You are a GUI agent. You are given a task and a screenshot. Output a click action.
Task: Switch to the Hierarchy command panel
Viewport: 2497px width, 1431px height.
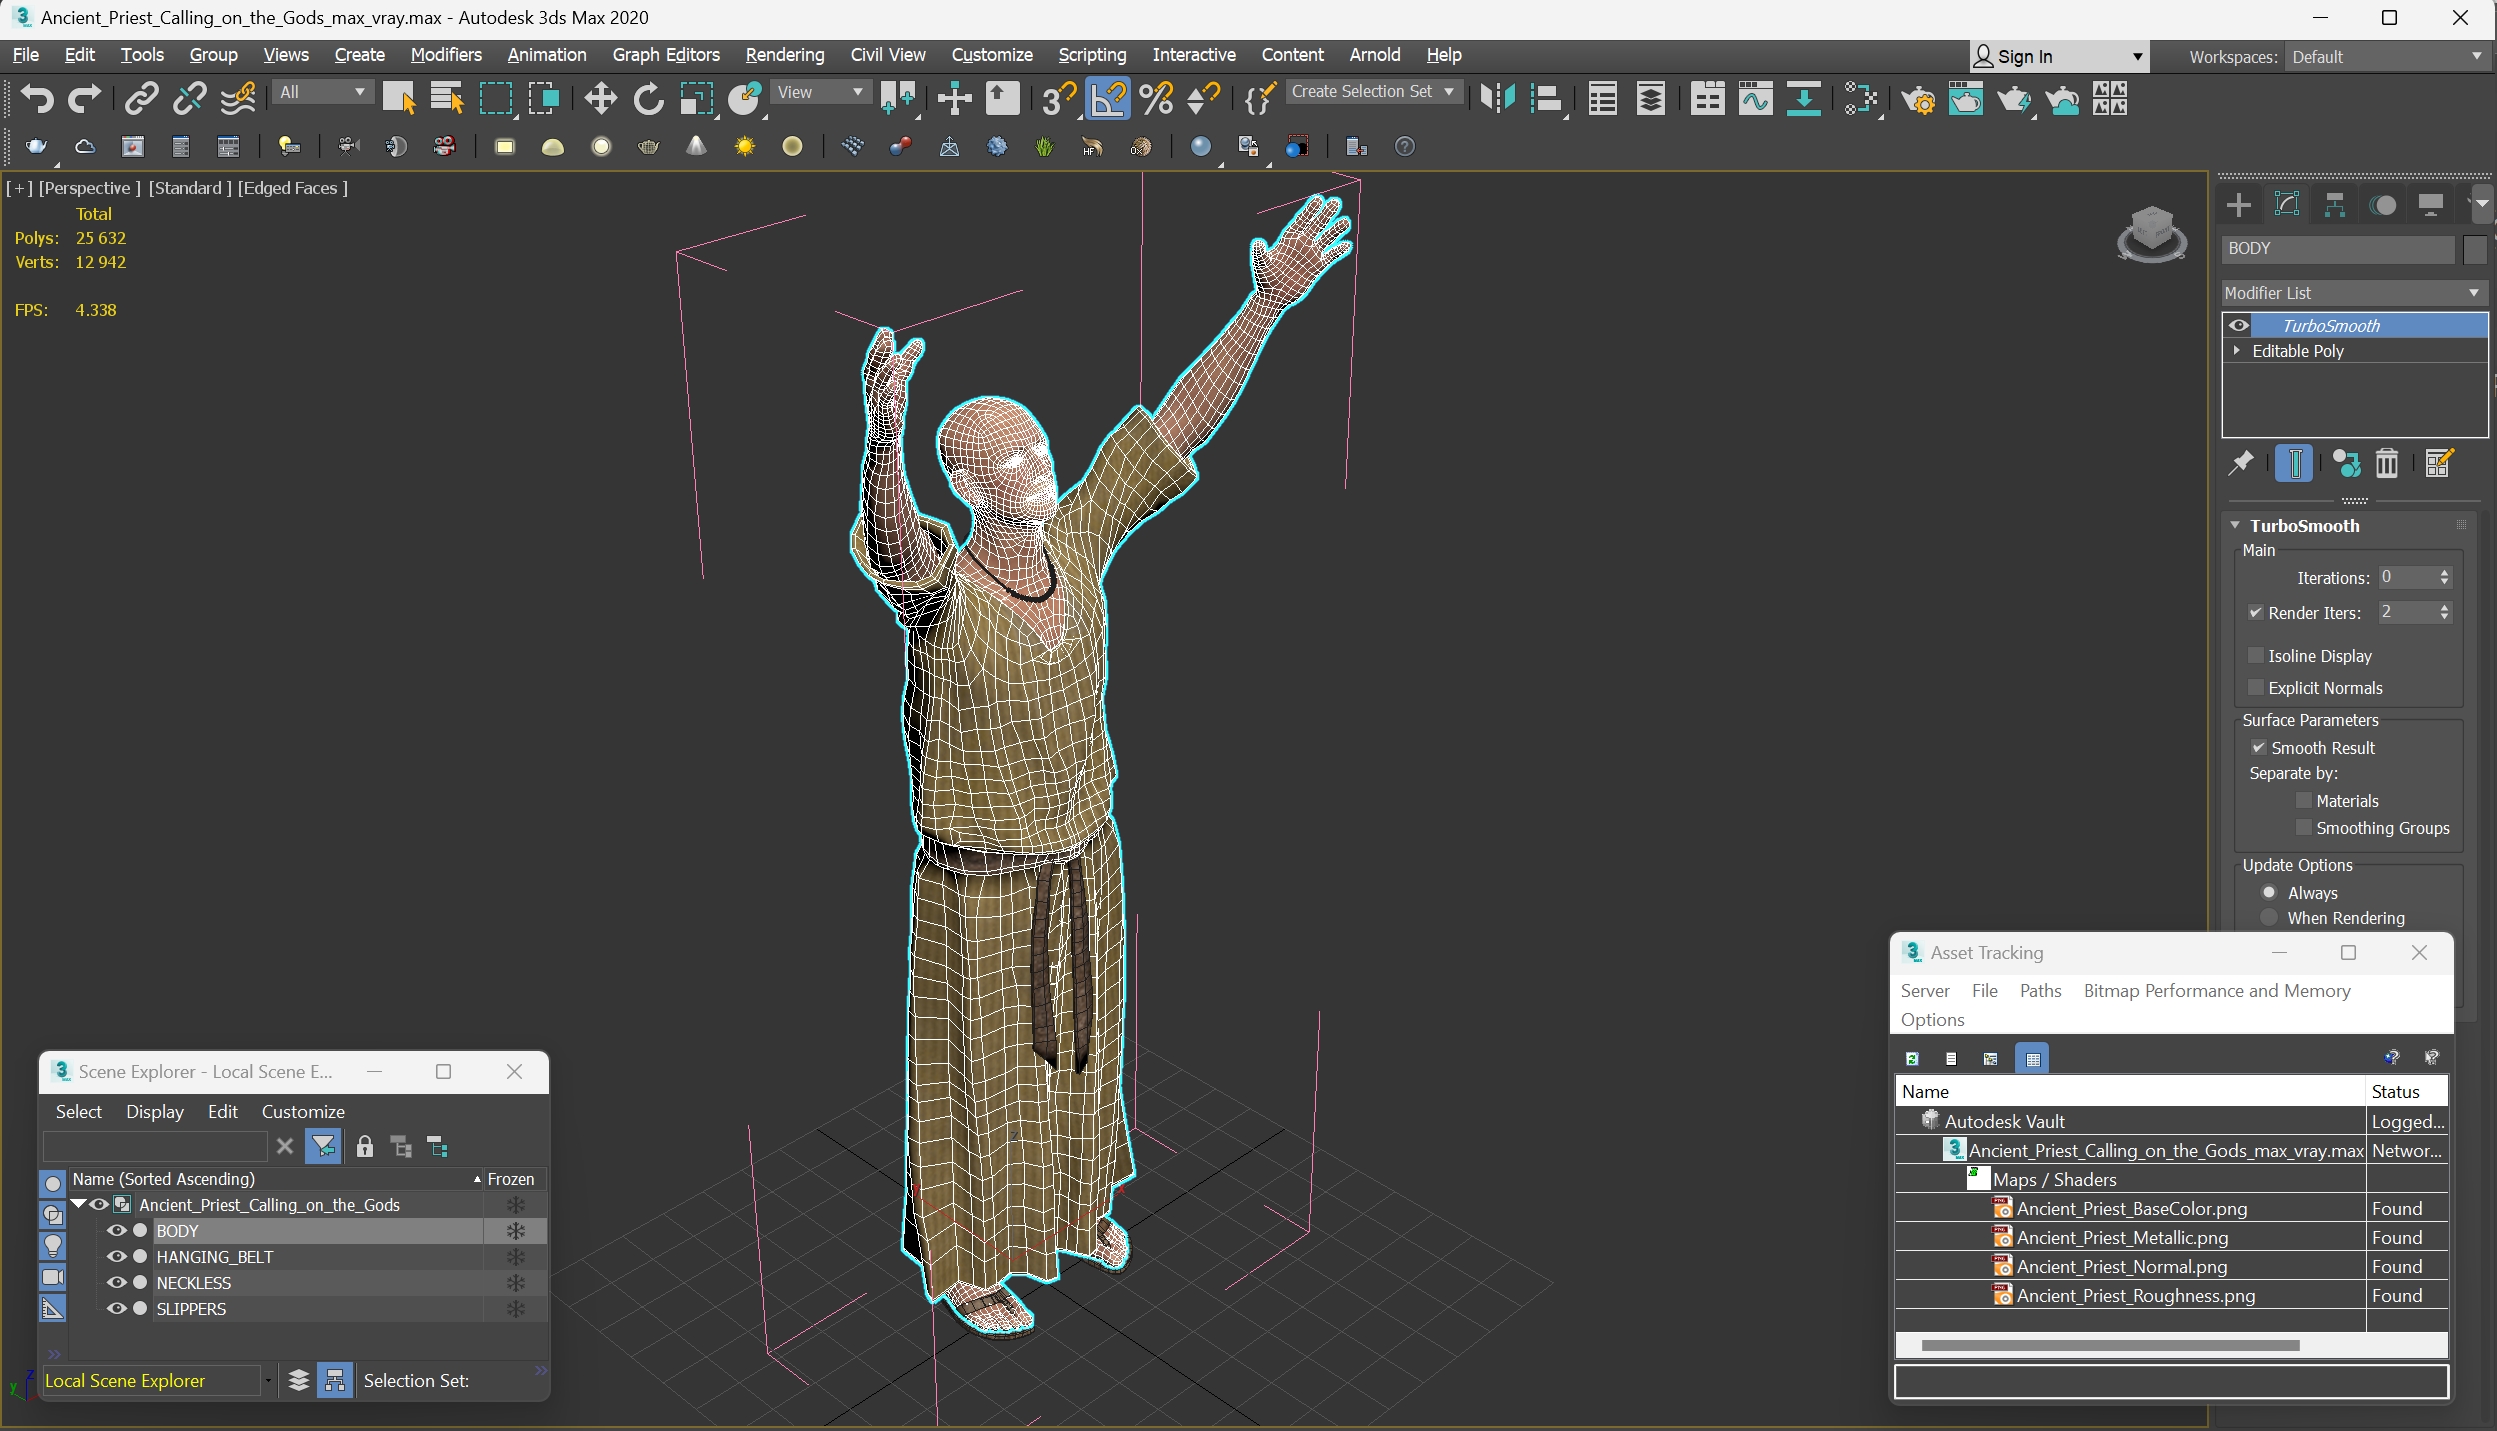(2335, 205)
